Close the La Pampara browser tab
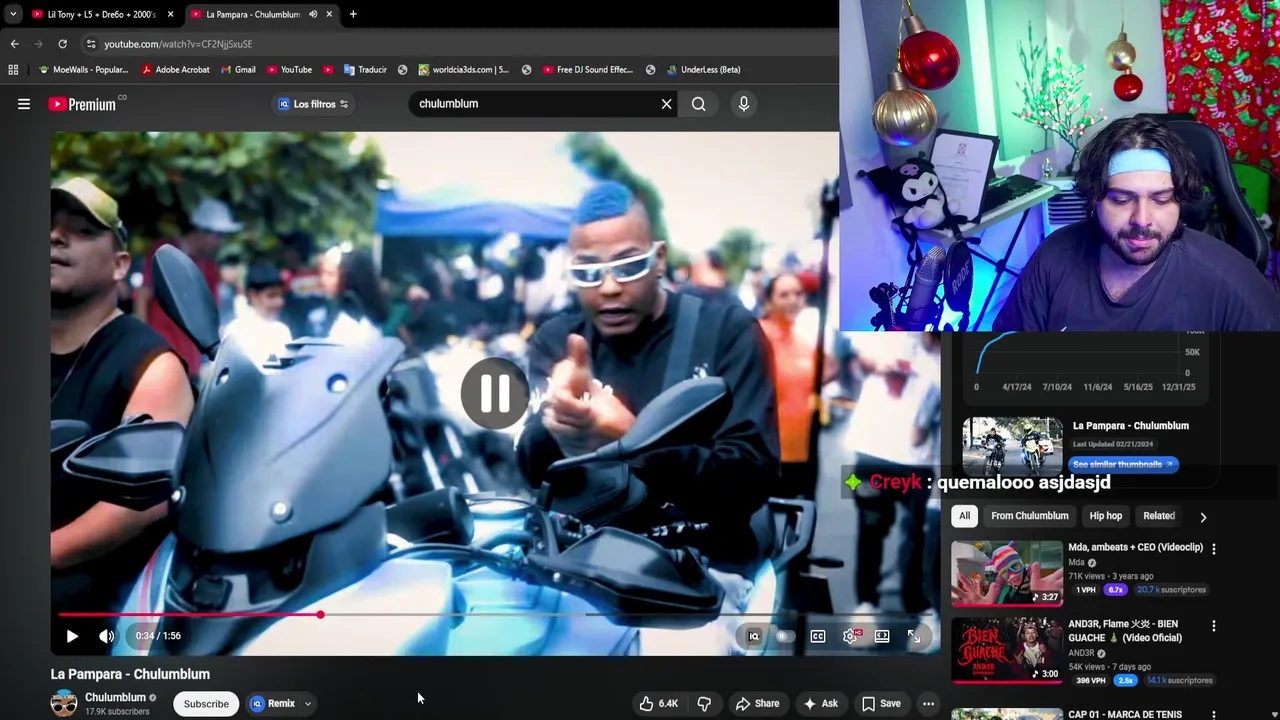Image resolution: width=1280 pixels, height=720 pixels. point(329,14)
